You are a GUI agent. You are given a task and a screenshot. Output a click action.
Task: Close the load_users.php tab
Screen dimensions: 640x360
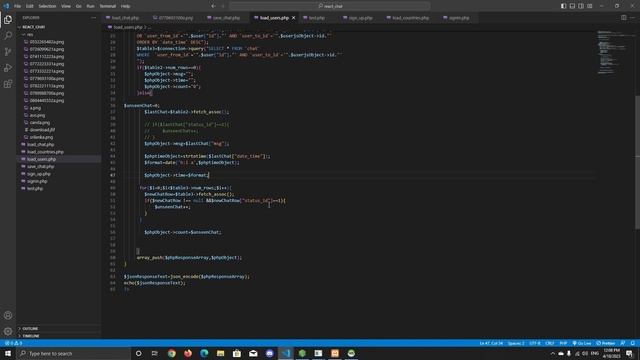click(293, 18)
